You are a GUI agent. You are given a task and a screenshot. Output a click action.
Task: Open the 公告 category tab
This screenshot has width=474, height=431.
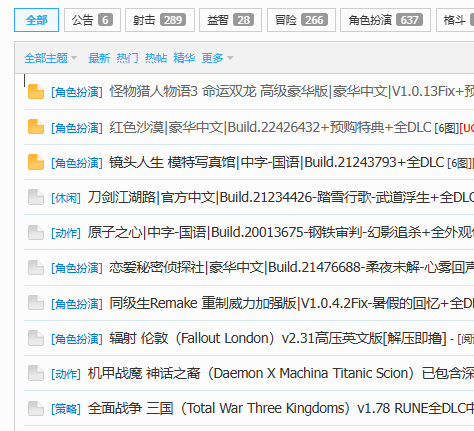pos(92,20)
